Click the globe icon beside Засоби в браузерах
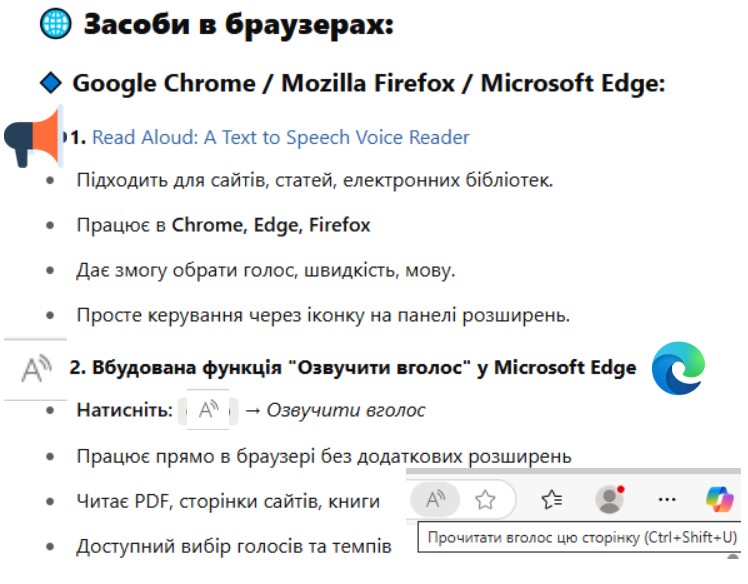This screenshot has width=748, height=584. tap(56, 23)
